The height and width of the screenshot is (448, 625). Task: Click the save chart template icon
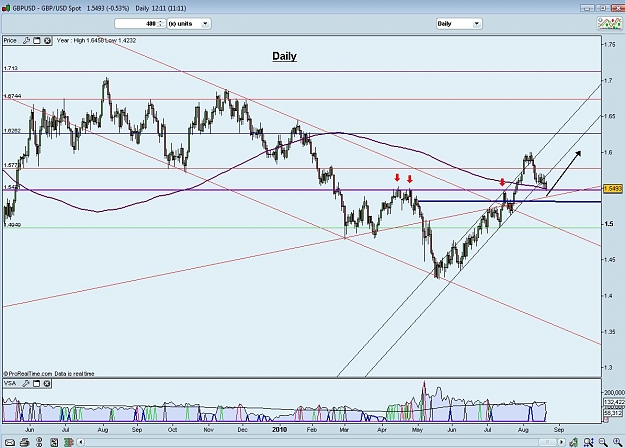[x=54, y=442]
